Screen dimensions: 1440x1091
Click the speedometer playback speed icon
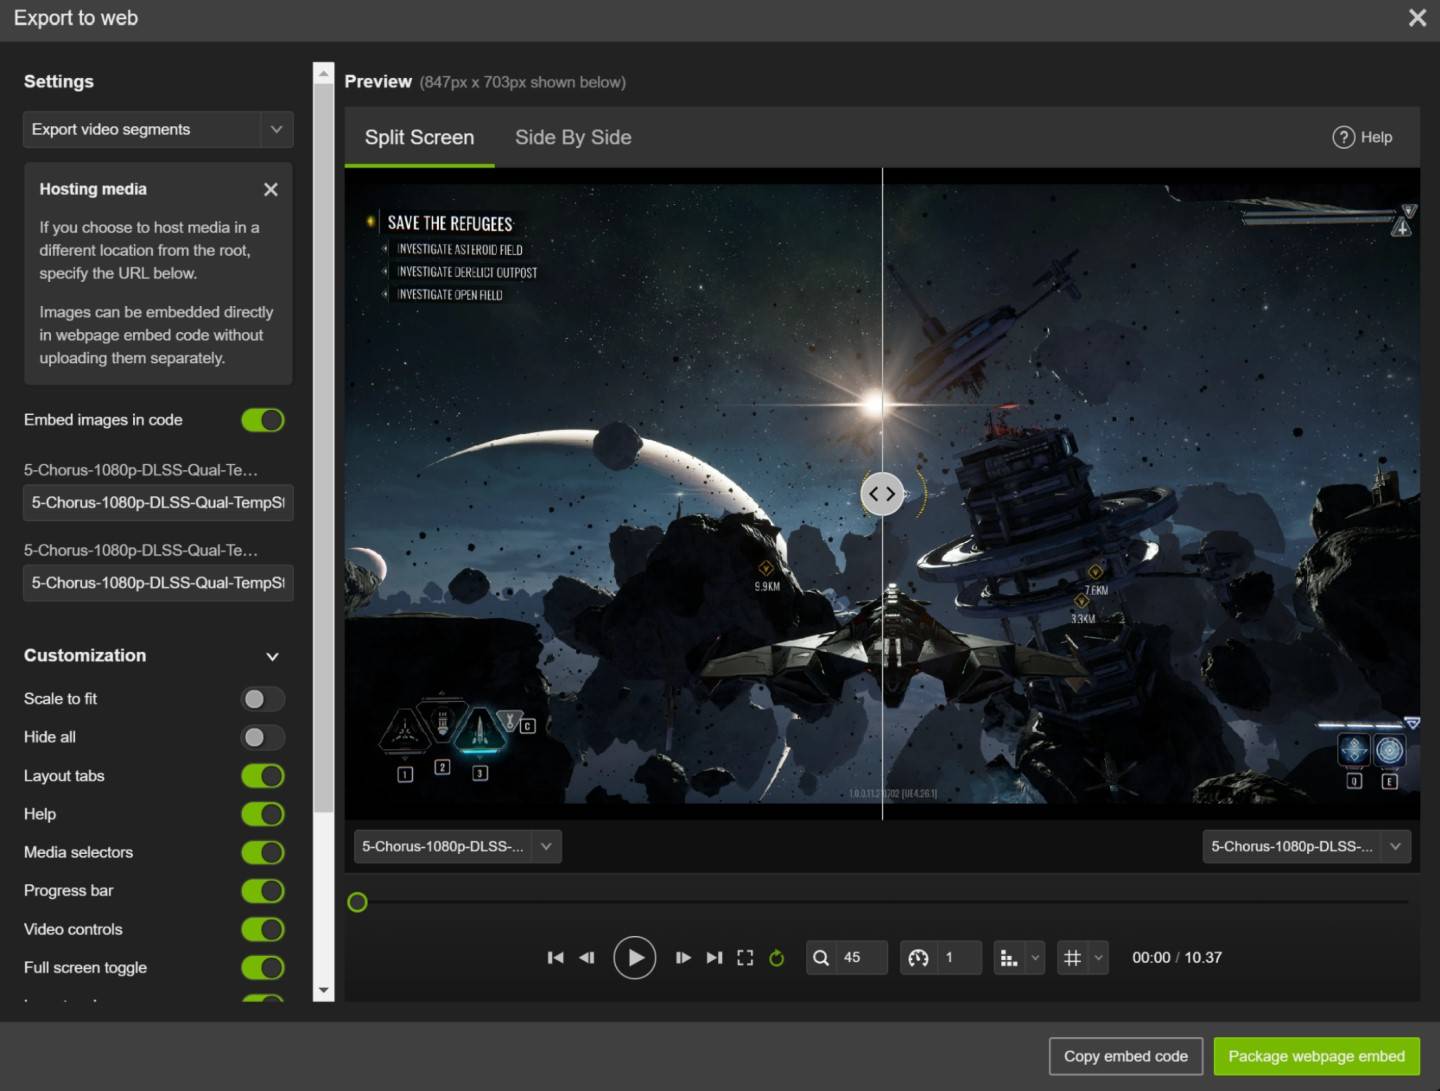pyautogui.click(x=918, y=958)
